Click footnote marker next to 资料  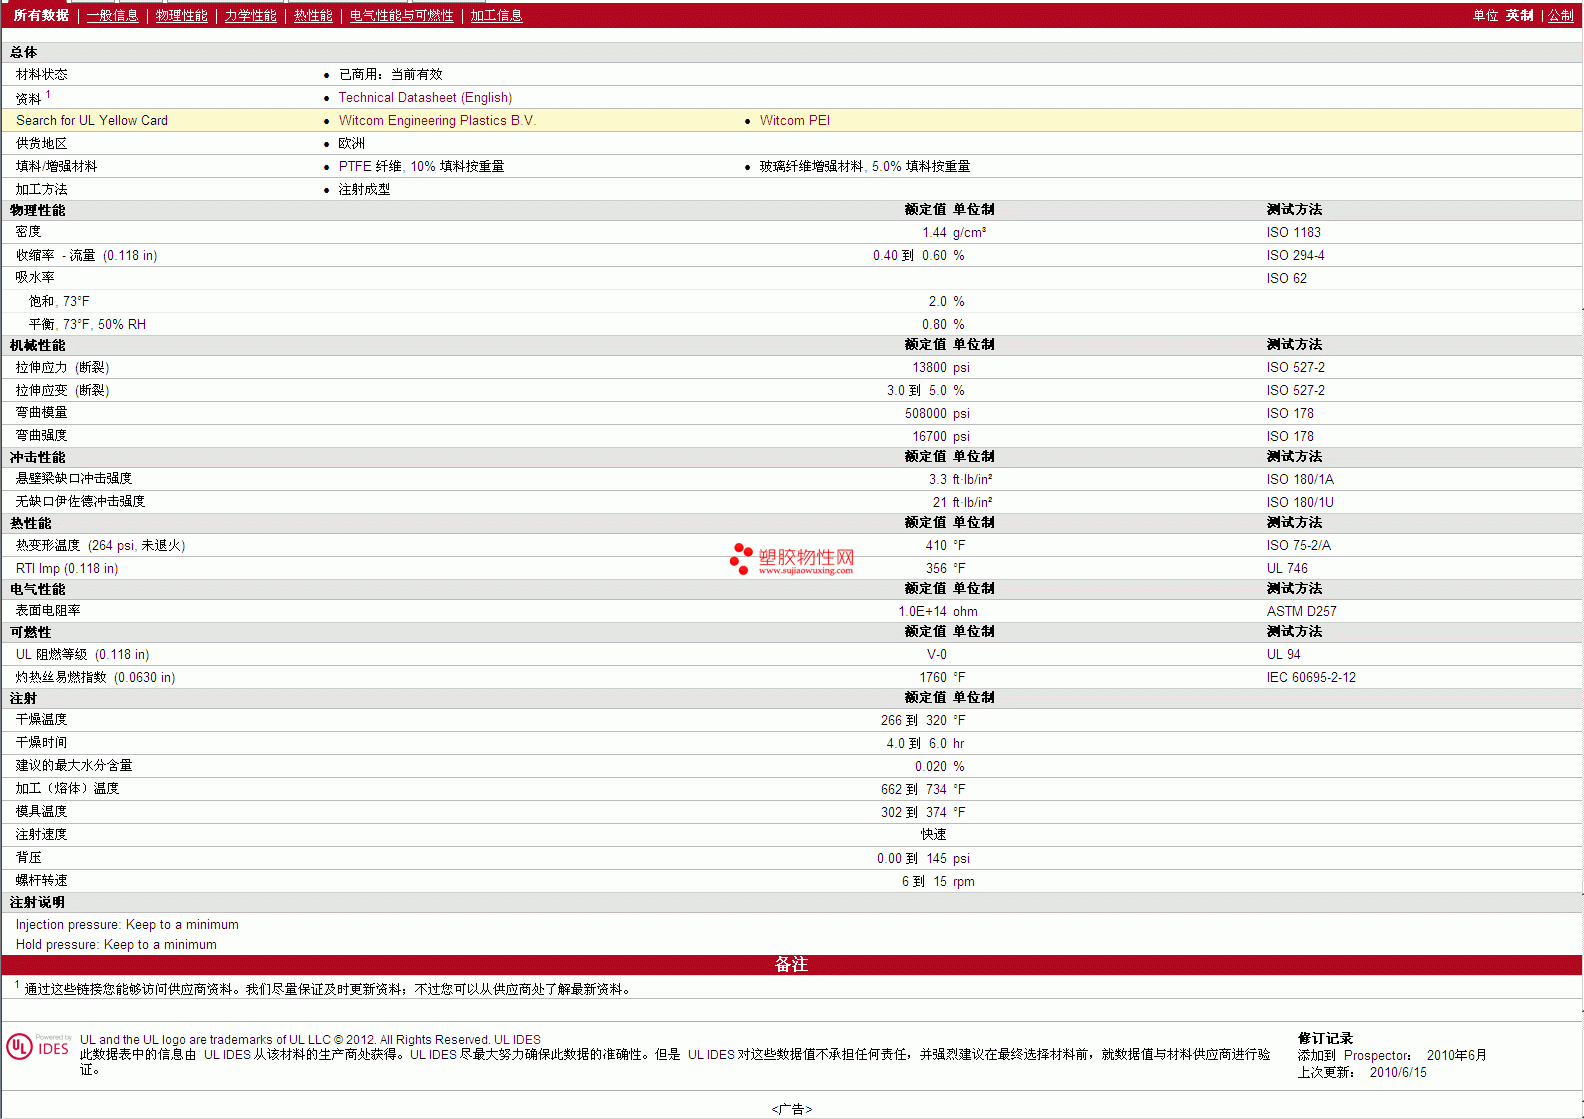pos(48,94)
